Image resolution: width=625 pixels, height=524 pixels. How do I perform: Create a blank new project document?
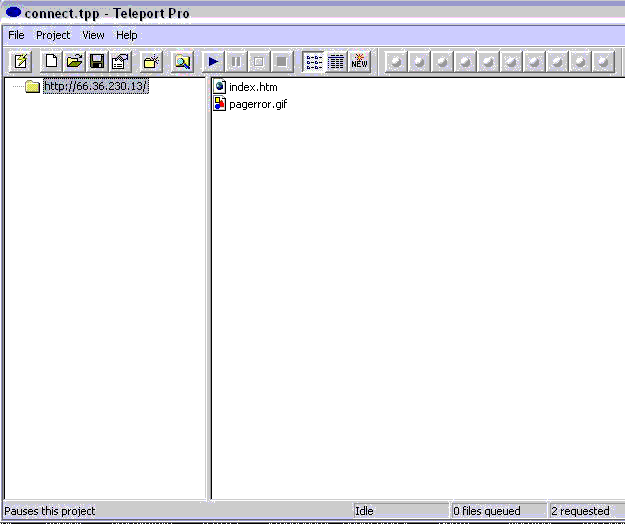[x=51, y=61]
